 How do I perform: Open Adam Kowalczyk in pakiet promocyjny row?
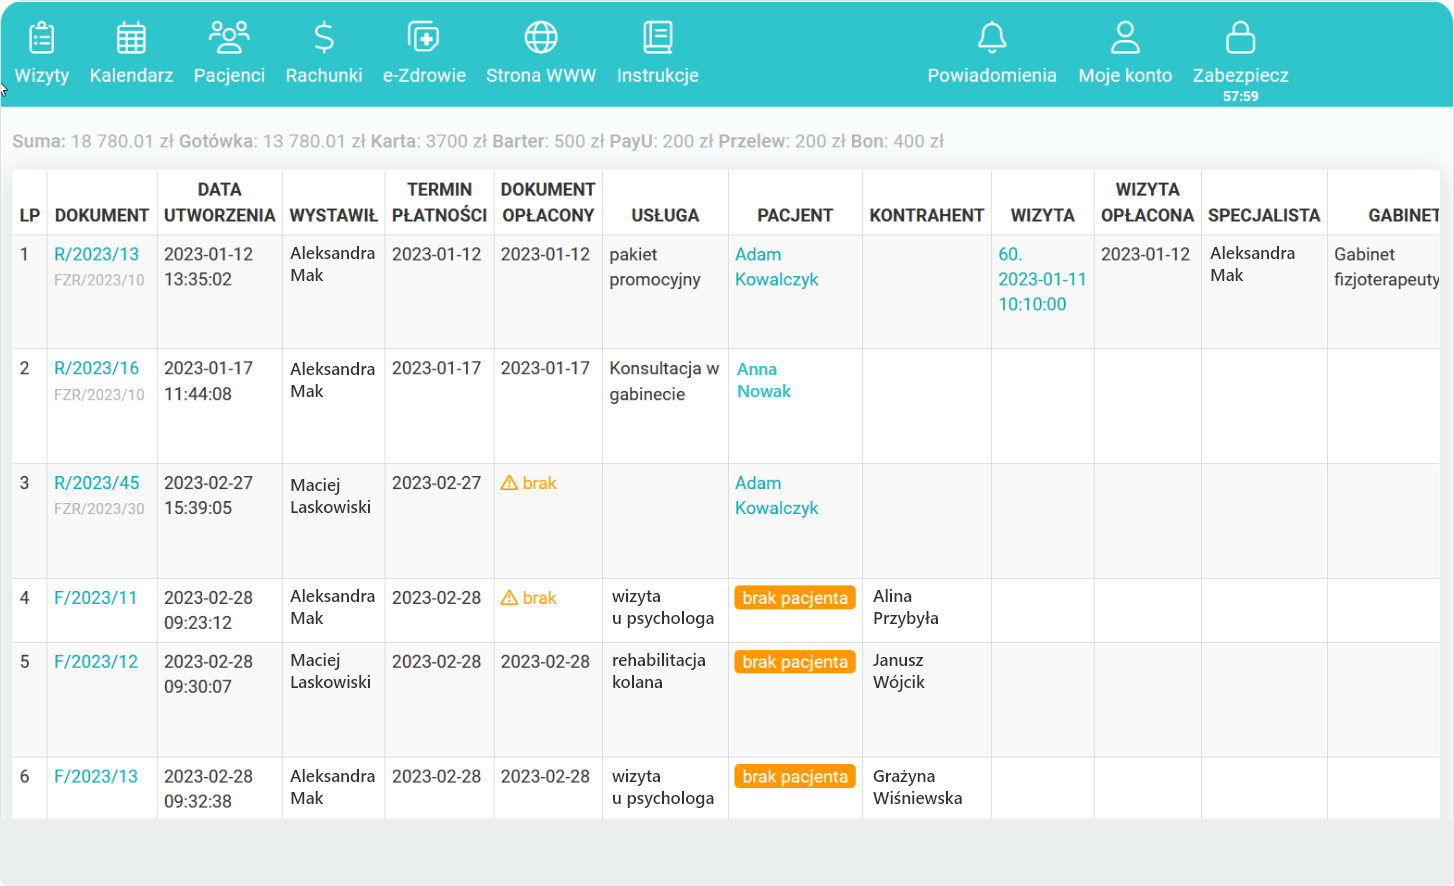(x=777, y=267)
